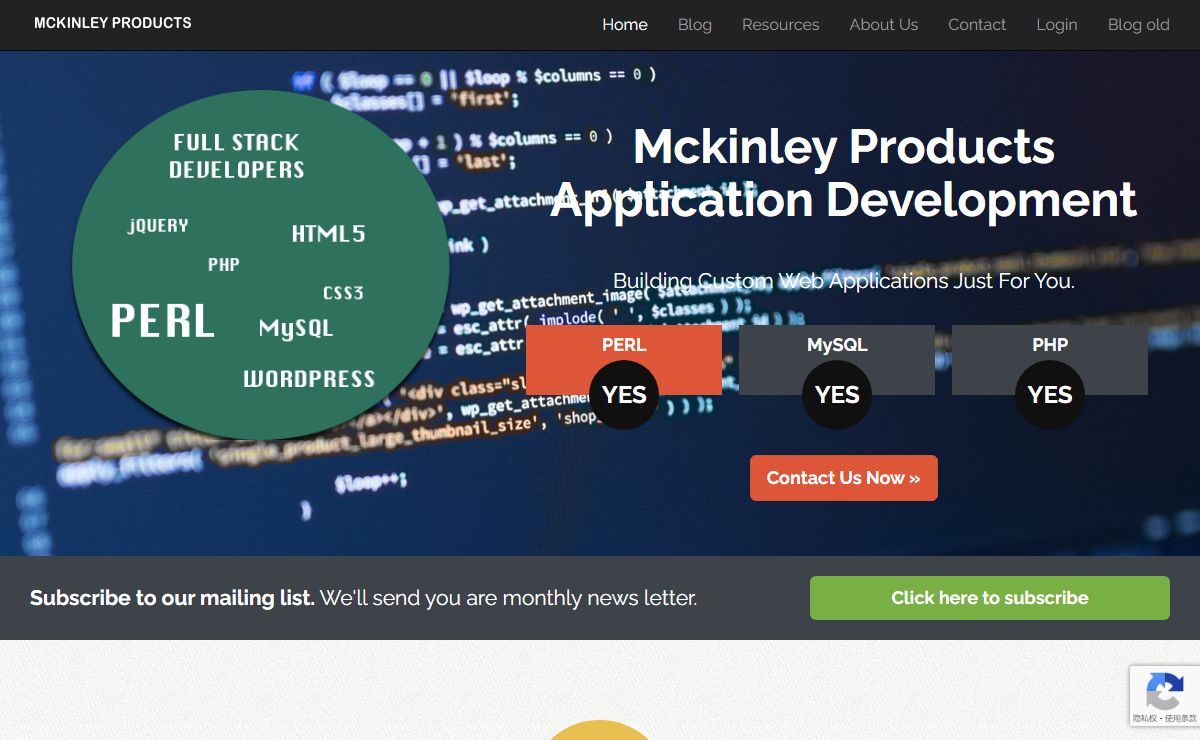The width and height of the screenshot is (1200, 740).
Task: Go to the Contact page
Action: [977, 25]
